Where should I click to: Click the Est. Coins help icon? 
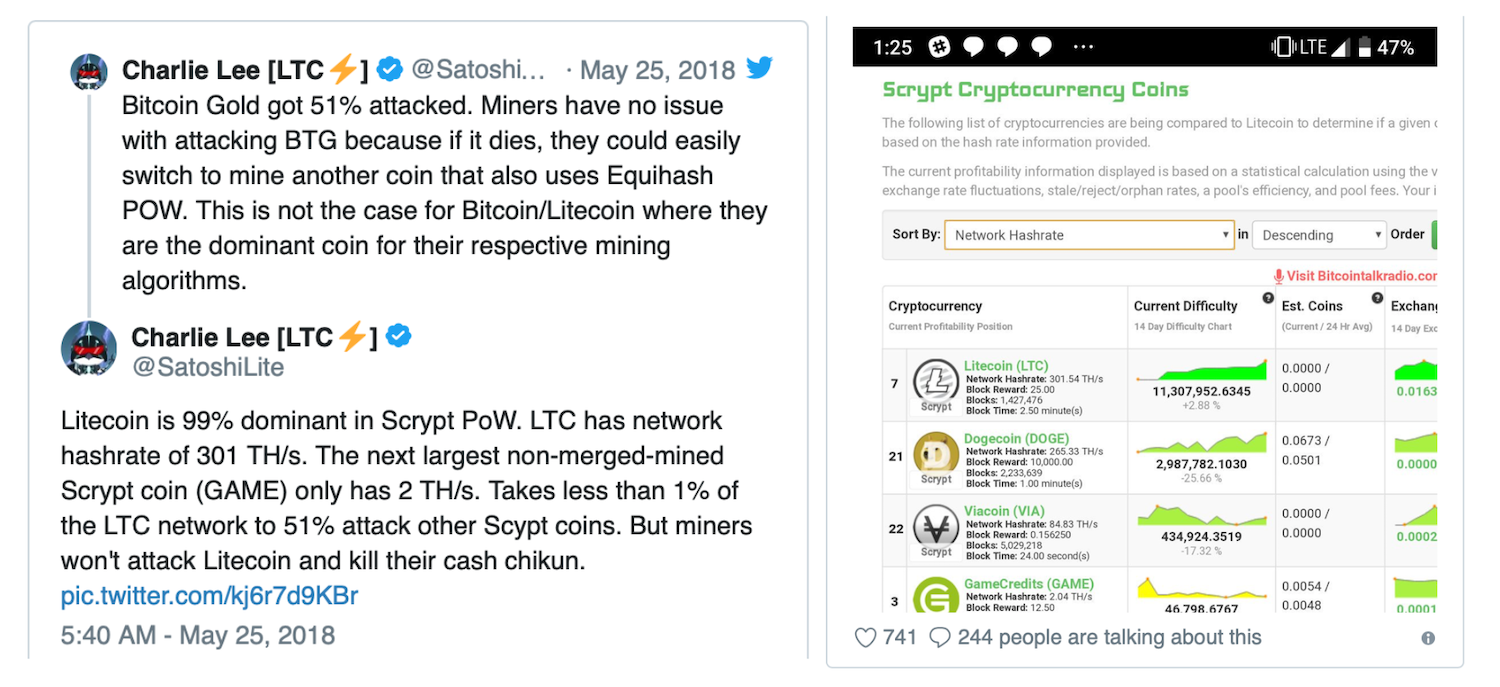click(x=1377, y=298)
